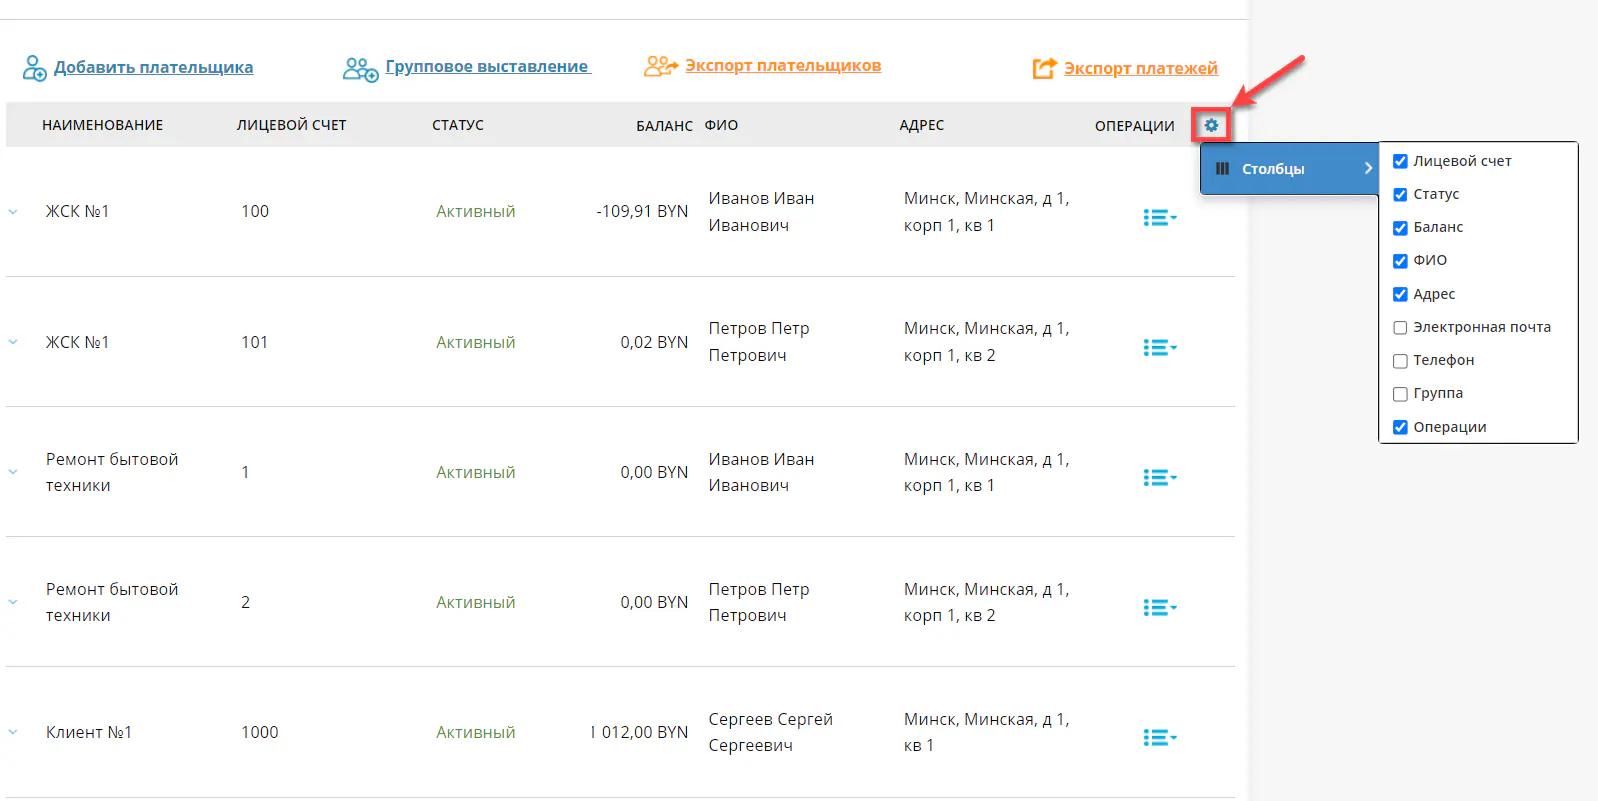Enable the Электронная почта column checkbox
The width and height of the screenshot is (1598, 801).
coord(1400,328)
